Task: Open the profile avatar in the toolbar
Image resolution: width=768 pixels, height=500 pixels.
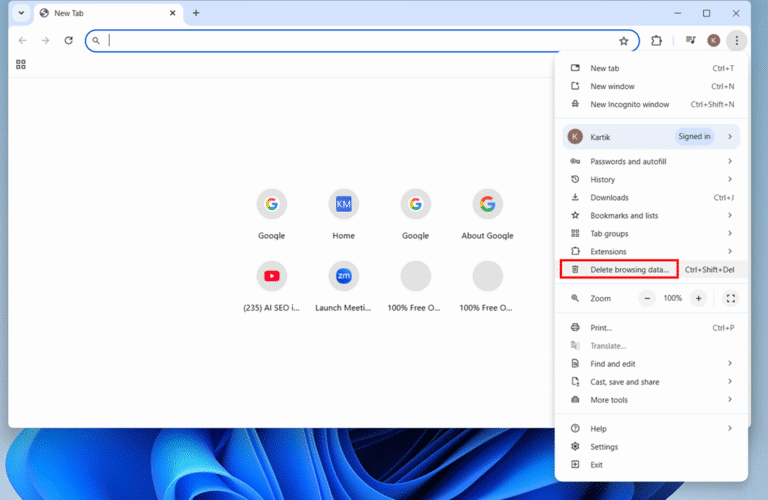Action: [714, 41]
